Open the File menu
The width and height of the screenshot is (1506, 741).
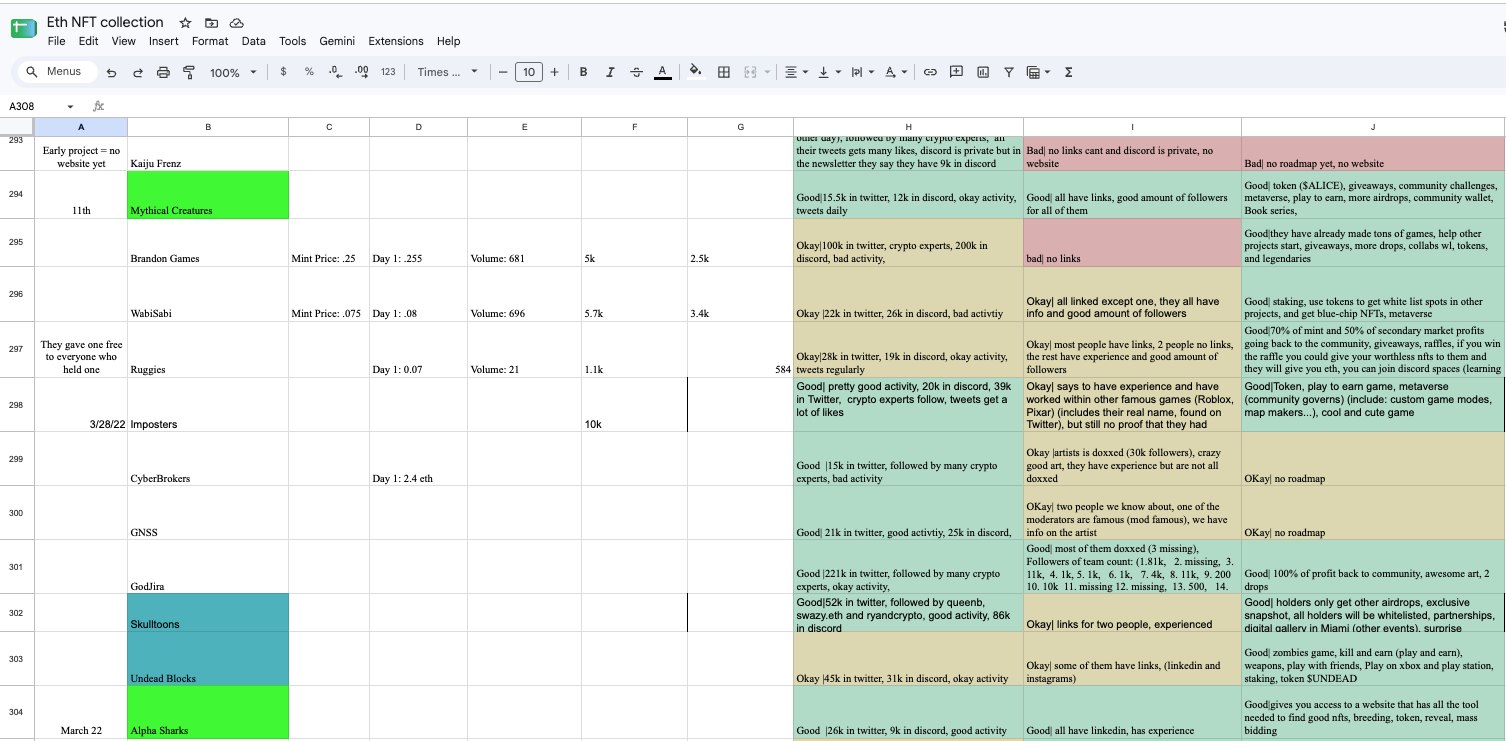pyautogui.click(x=56, y=41)
